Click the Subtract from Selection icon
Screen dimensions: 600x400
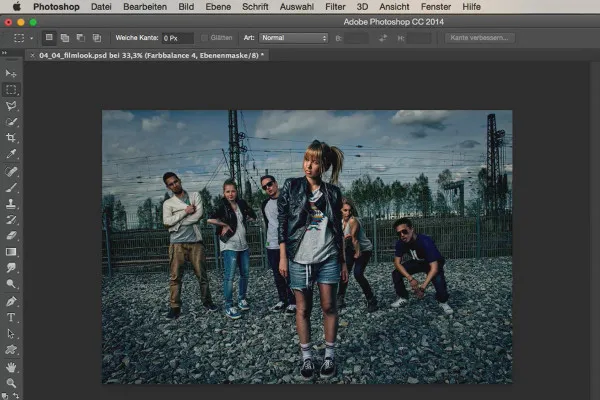coord(80,38)
